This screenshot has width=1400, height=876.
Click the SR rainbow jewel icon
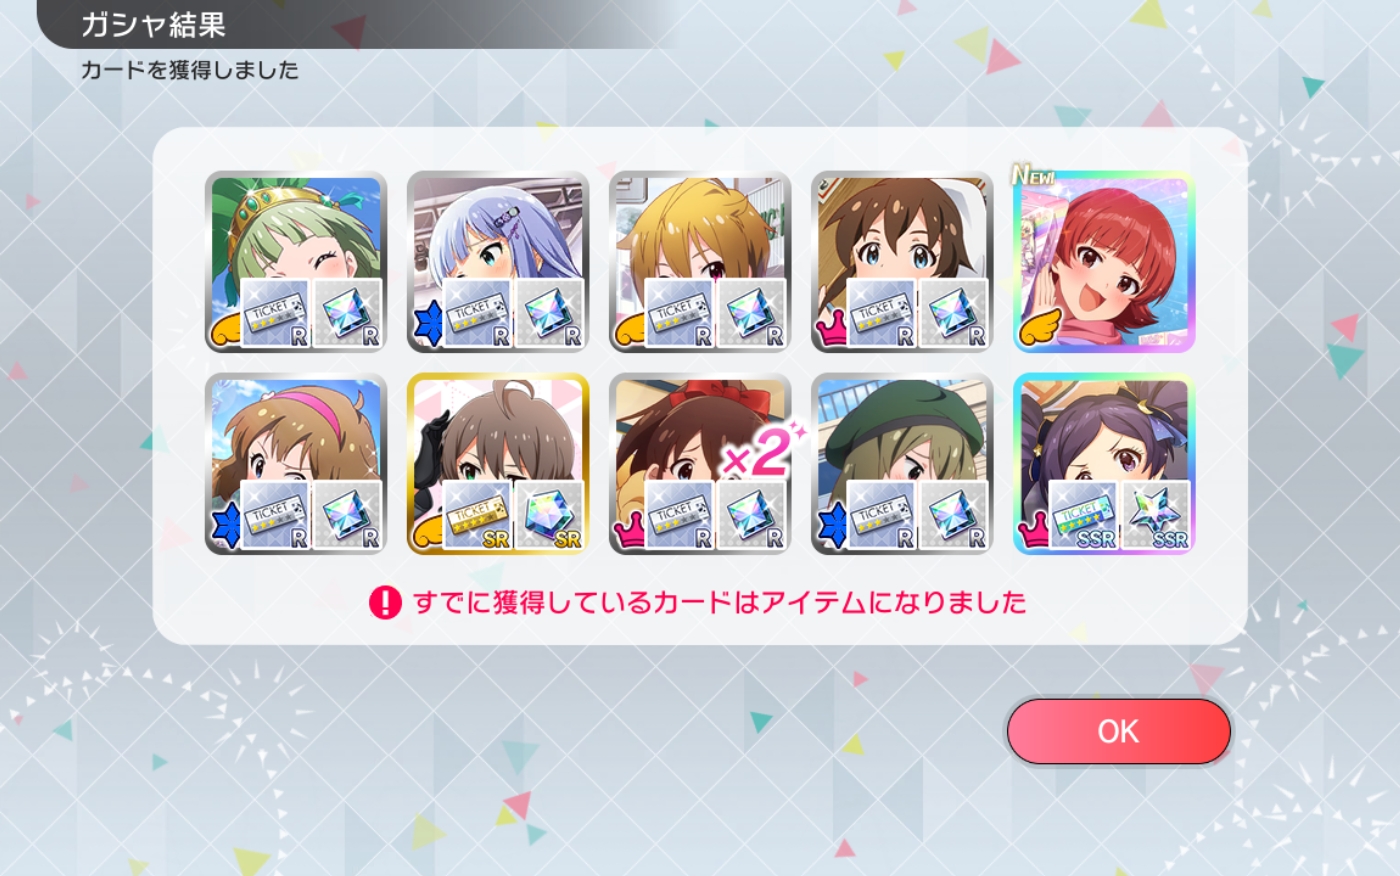click(550, 515)
